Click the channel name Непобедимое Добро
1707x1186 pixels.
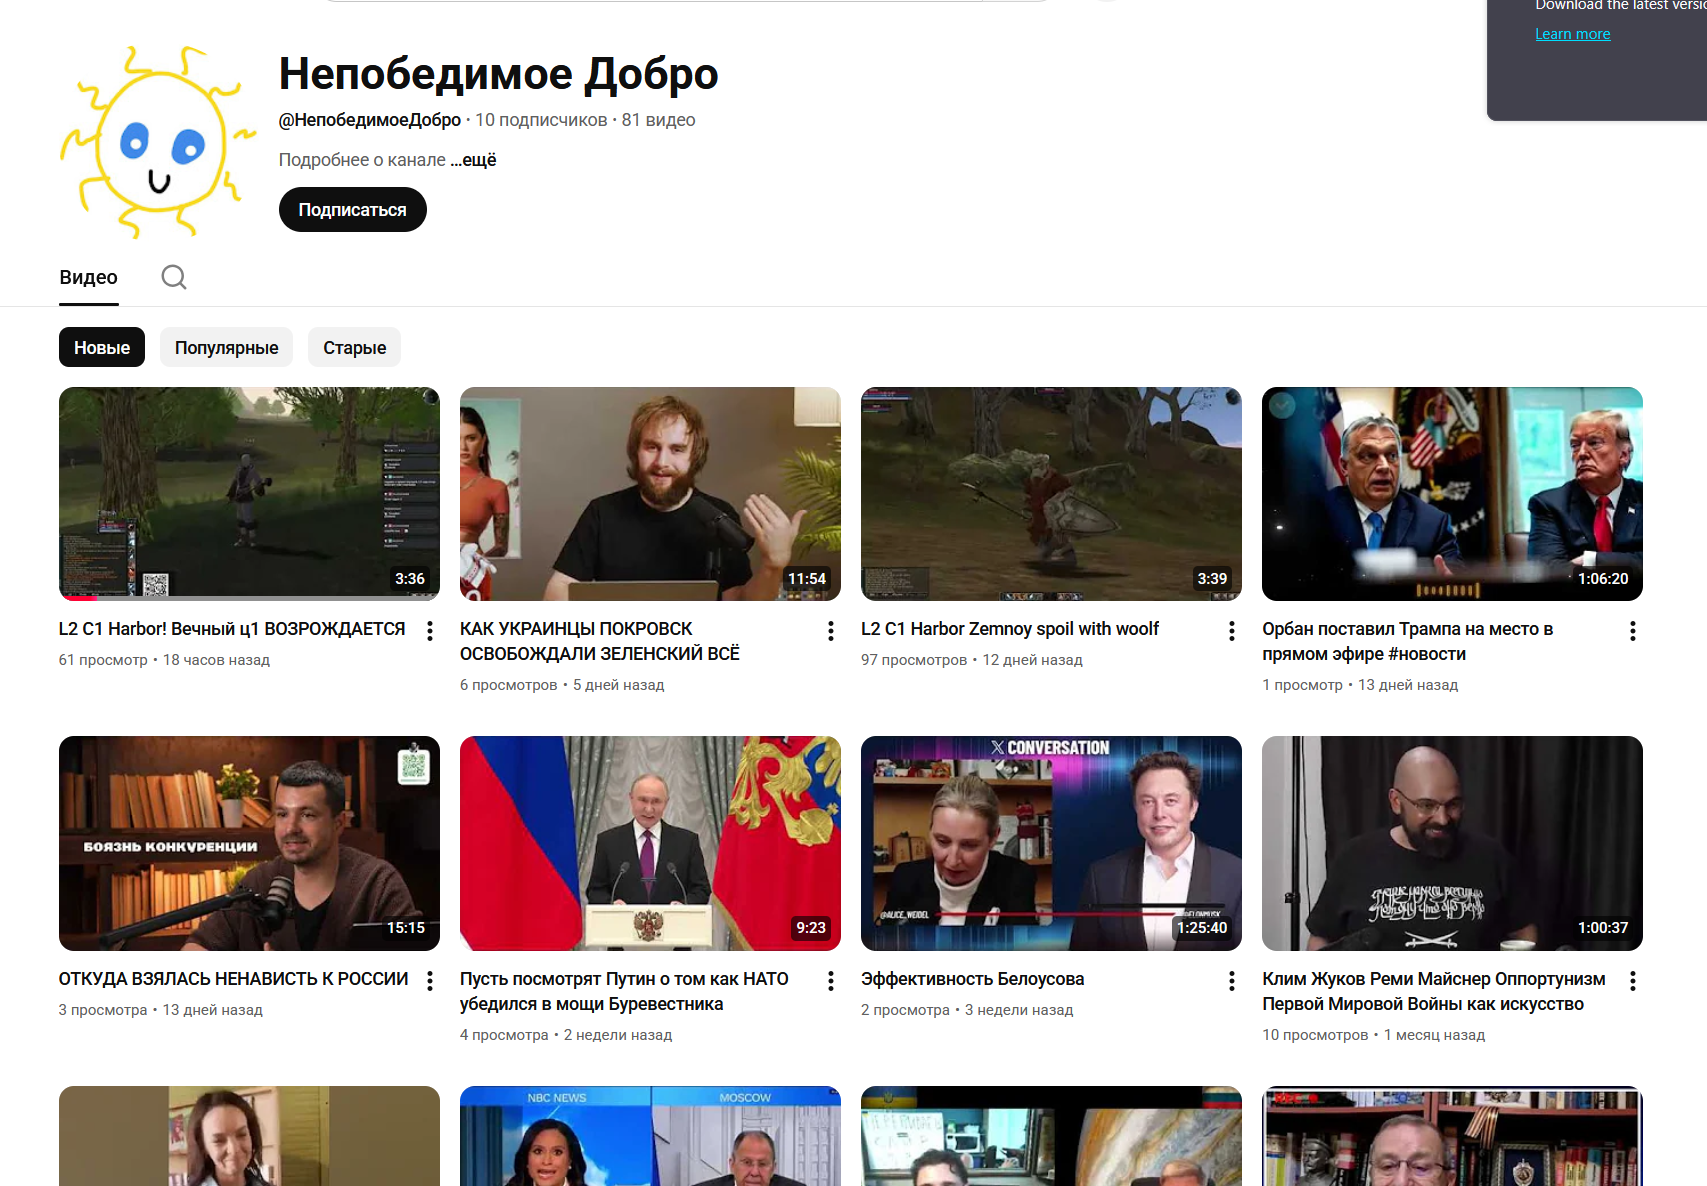tap(498, 74)
